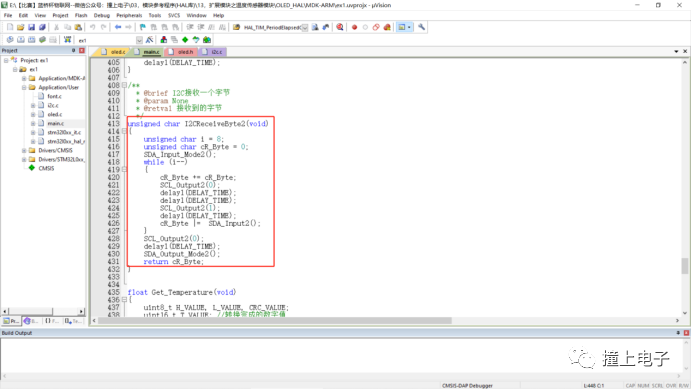
Task: Open Configuration with wrench icon
Action: coord(421,27)
